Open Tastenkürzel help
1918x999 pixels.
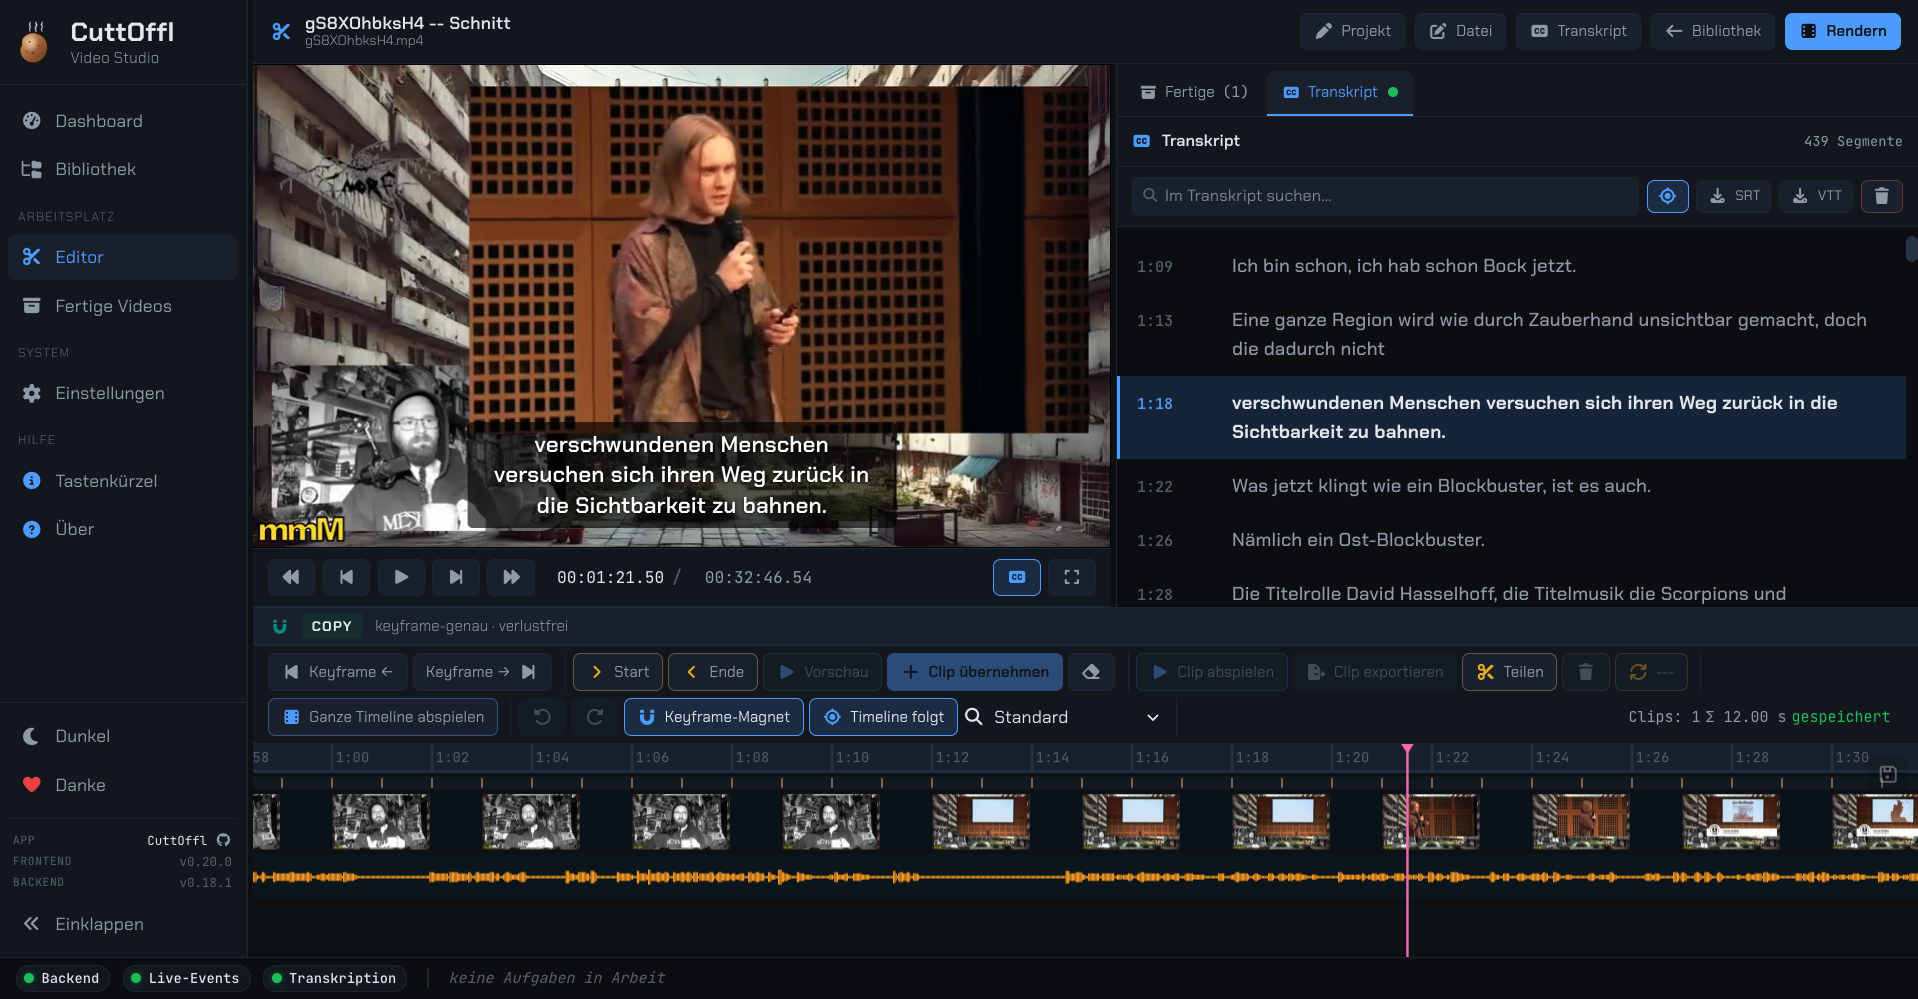[122, 481]
